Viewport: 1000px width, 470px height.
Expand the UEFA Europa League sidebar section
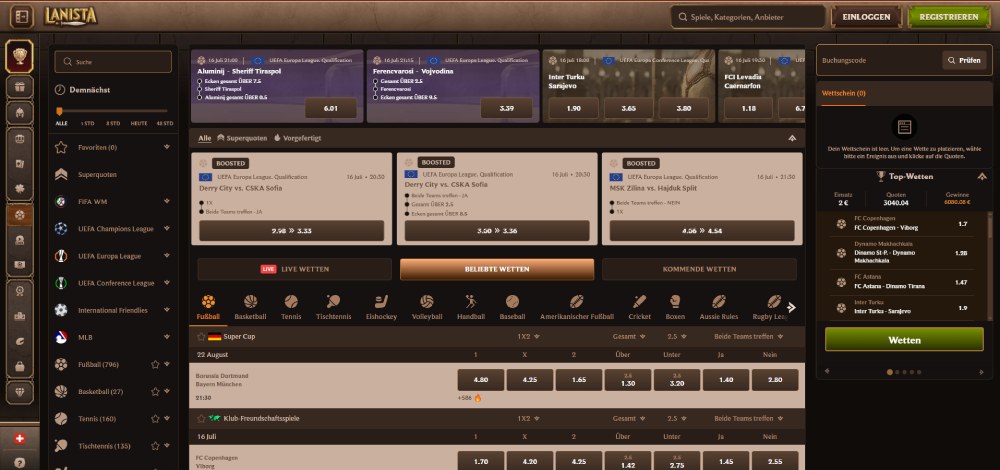coord(166,255)
